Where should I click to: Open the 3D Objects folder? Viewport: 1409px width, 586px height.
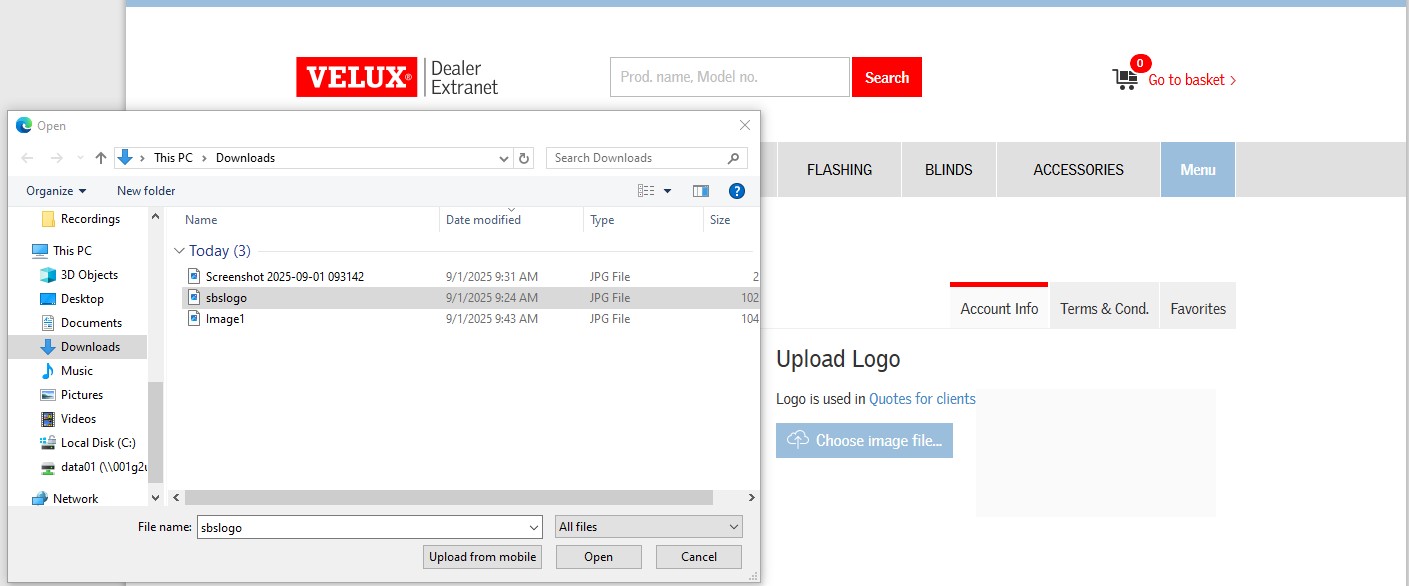(89, 275)
